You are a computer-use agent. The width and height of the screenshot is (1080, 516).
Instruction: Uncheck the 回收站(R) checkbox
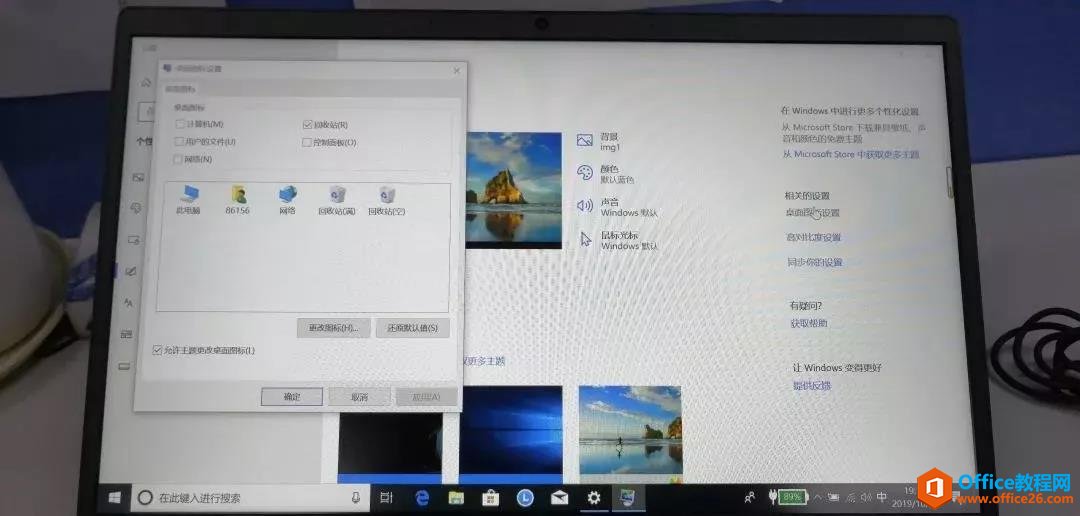[307, 125]
